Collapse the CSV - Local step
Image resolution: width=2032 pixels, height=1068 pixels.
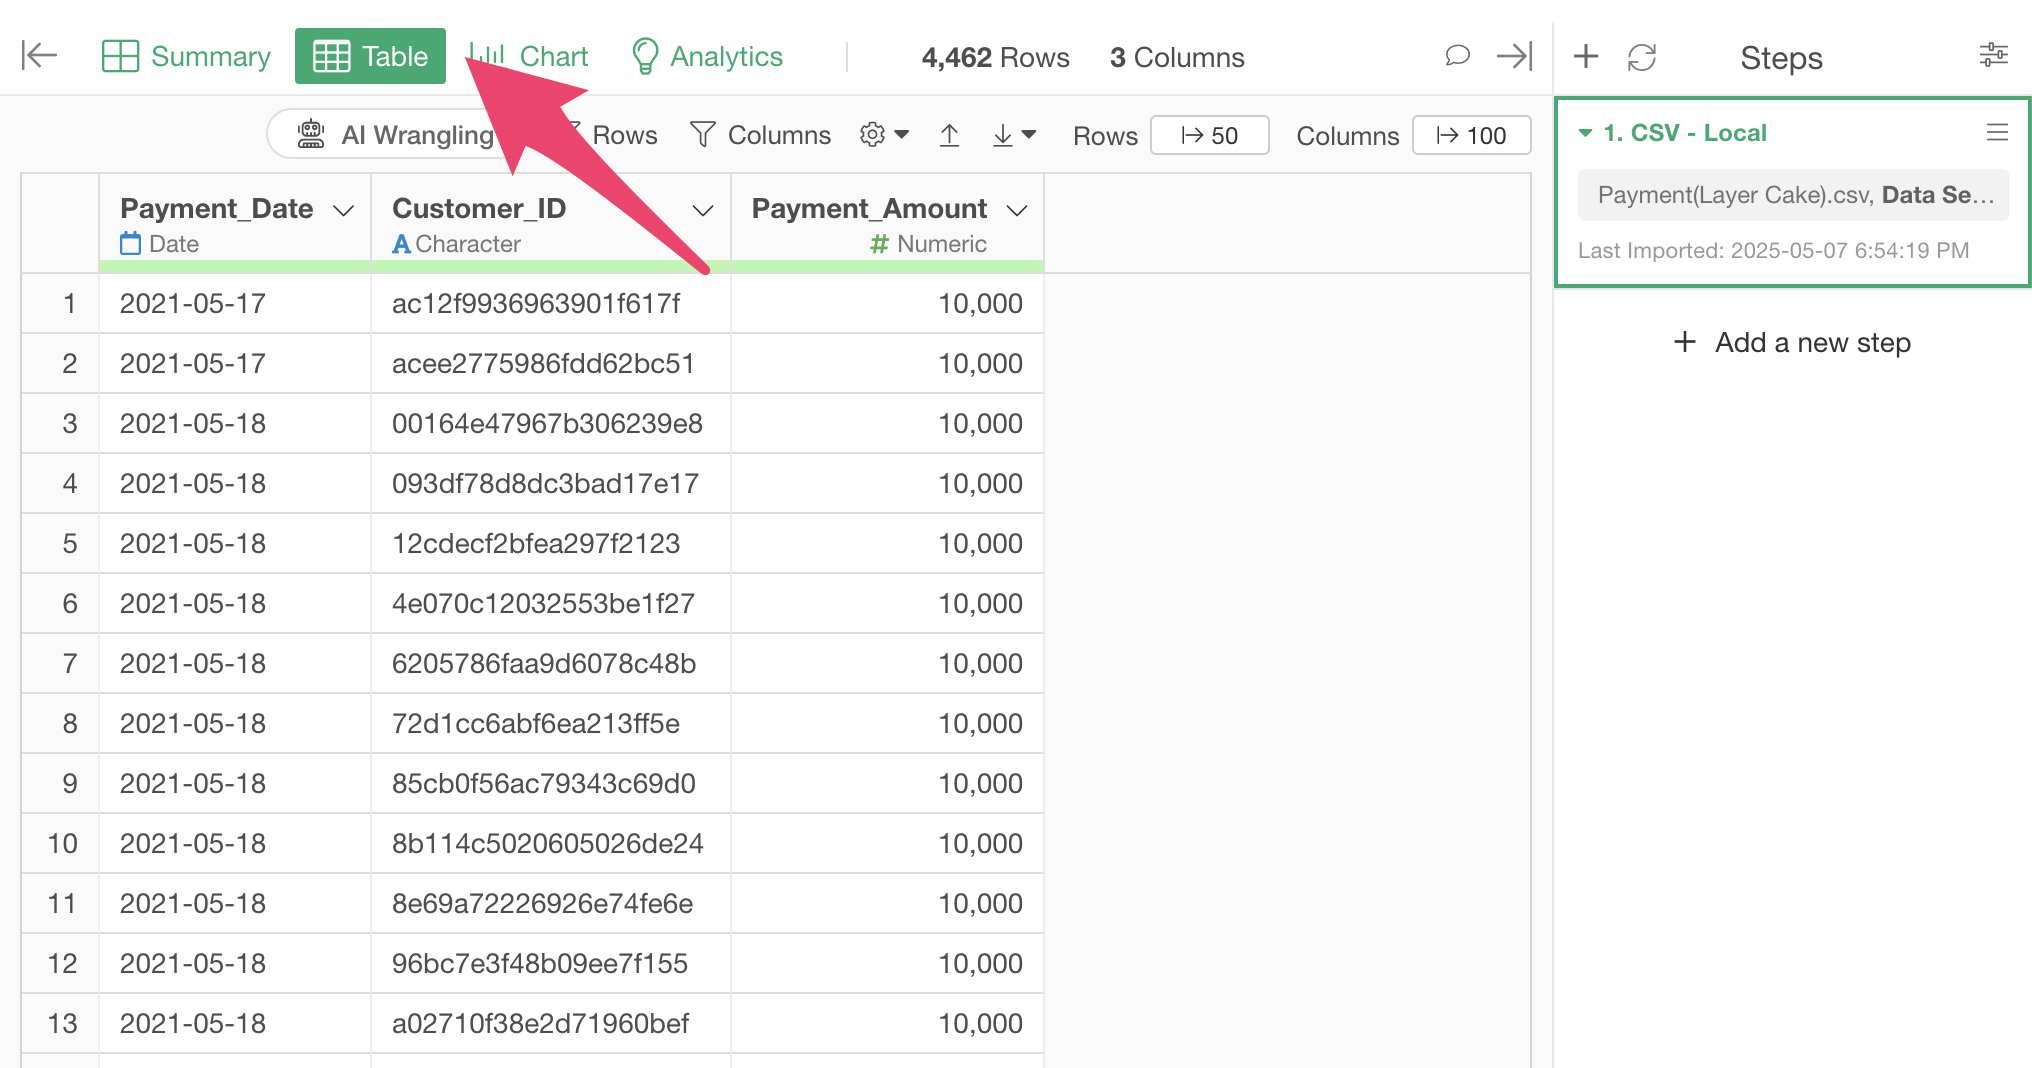point(1585,133)
